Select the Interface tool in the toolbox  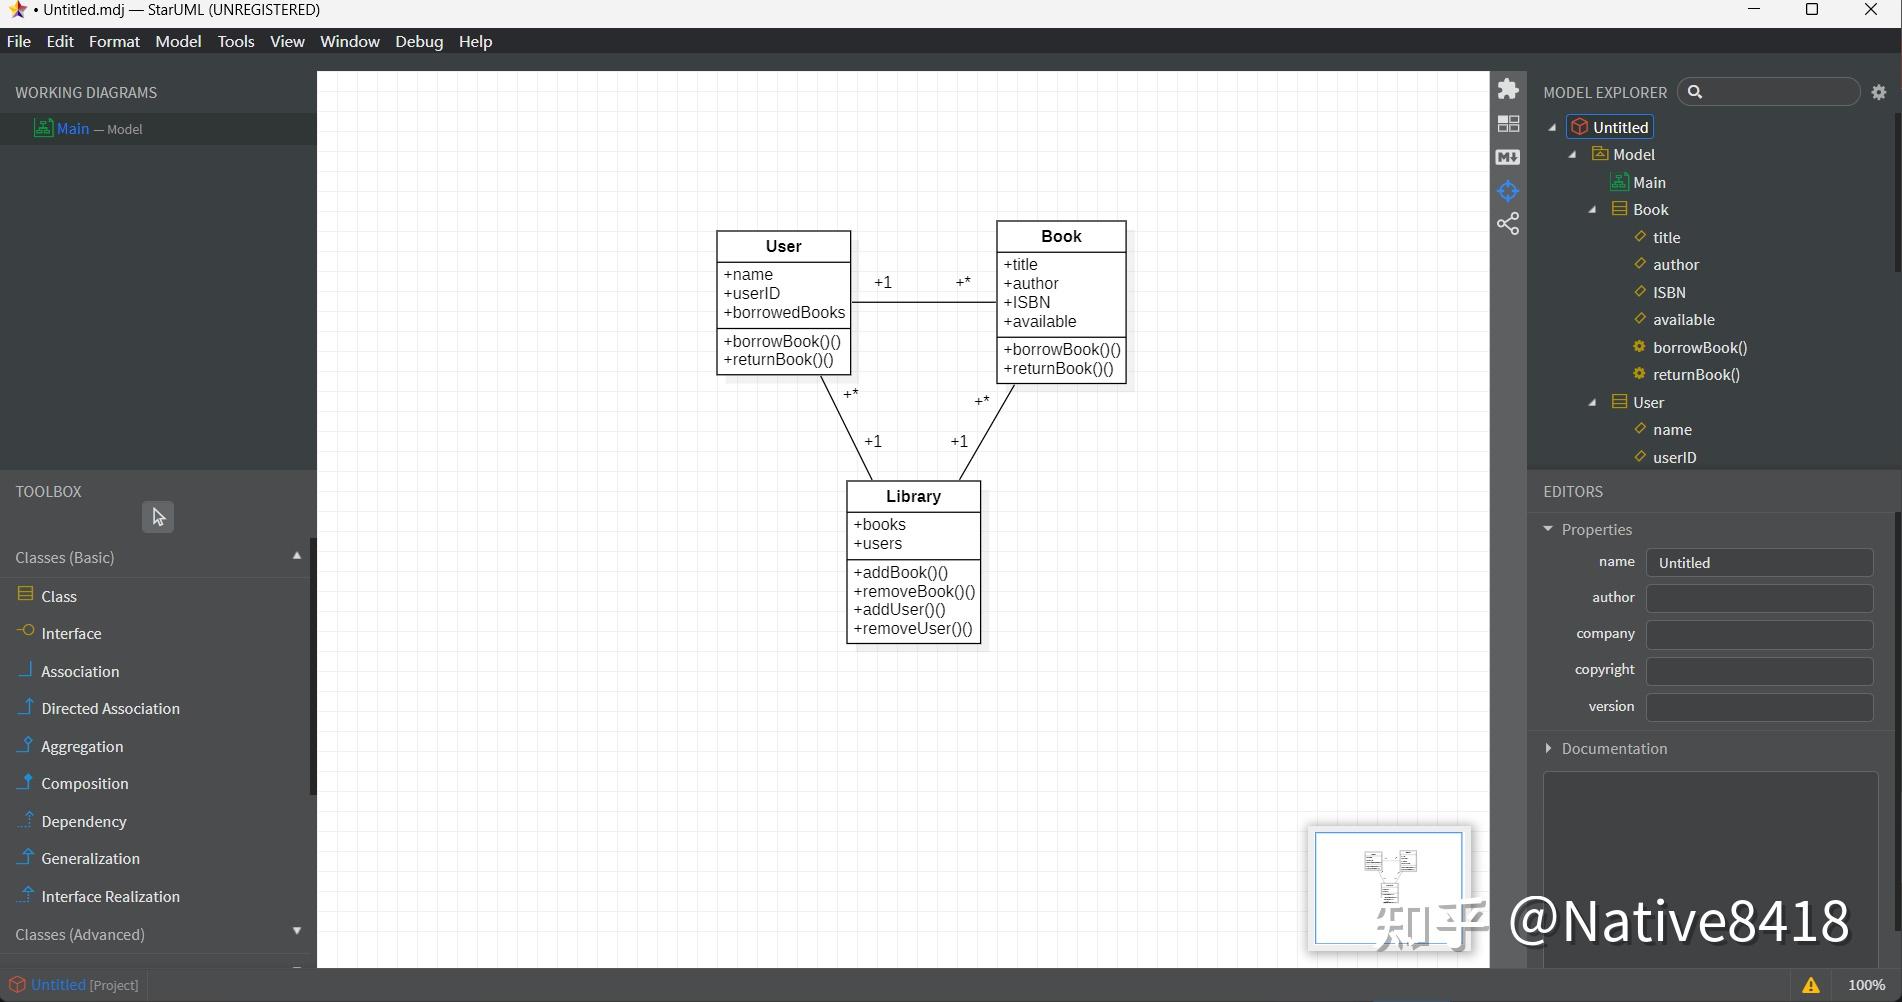click(71, 633)
